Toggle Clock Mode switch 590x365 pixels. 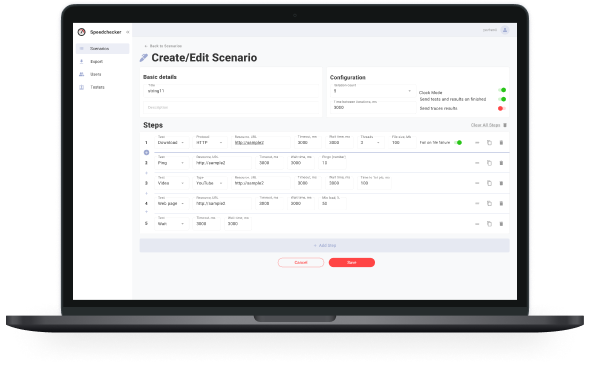tap(502, 90)
